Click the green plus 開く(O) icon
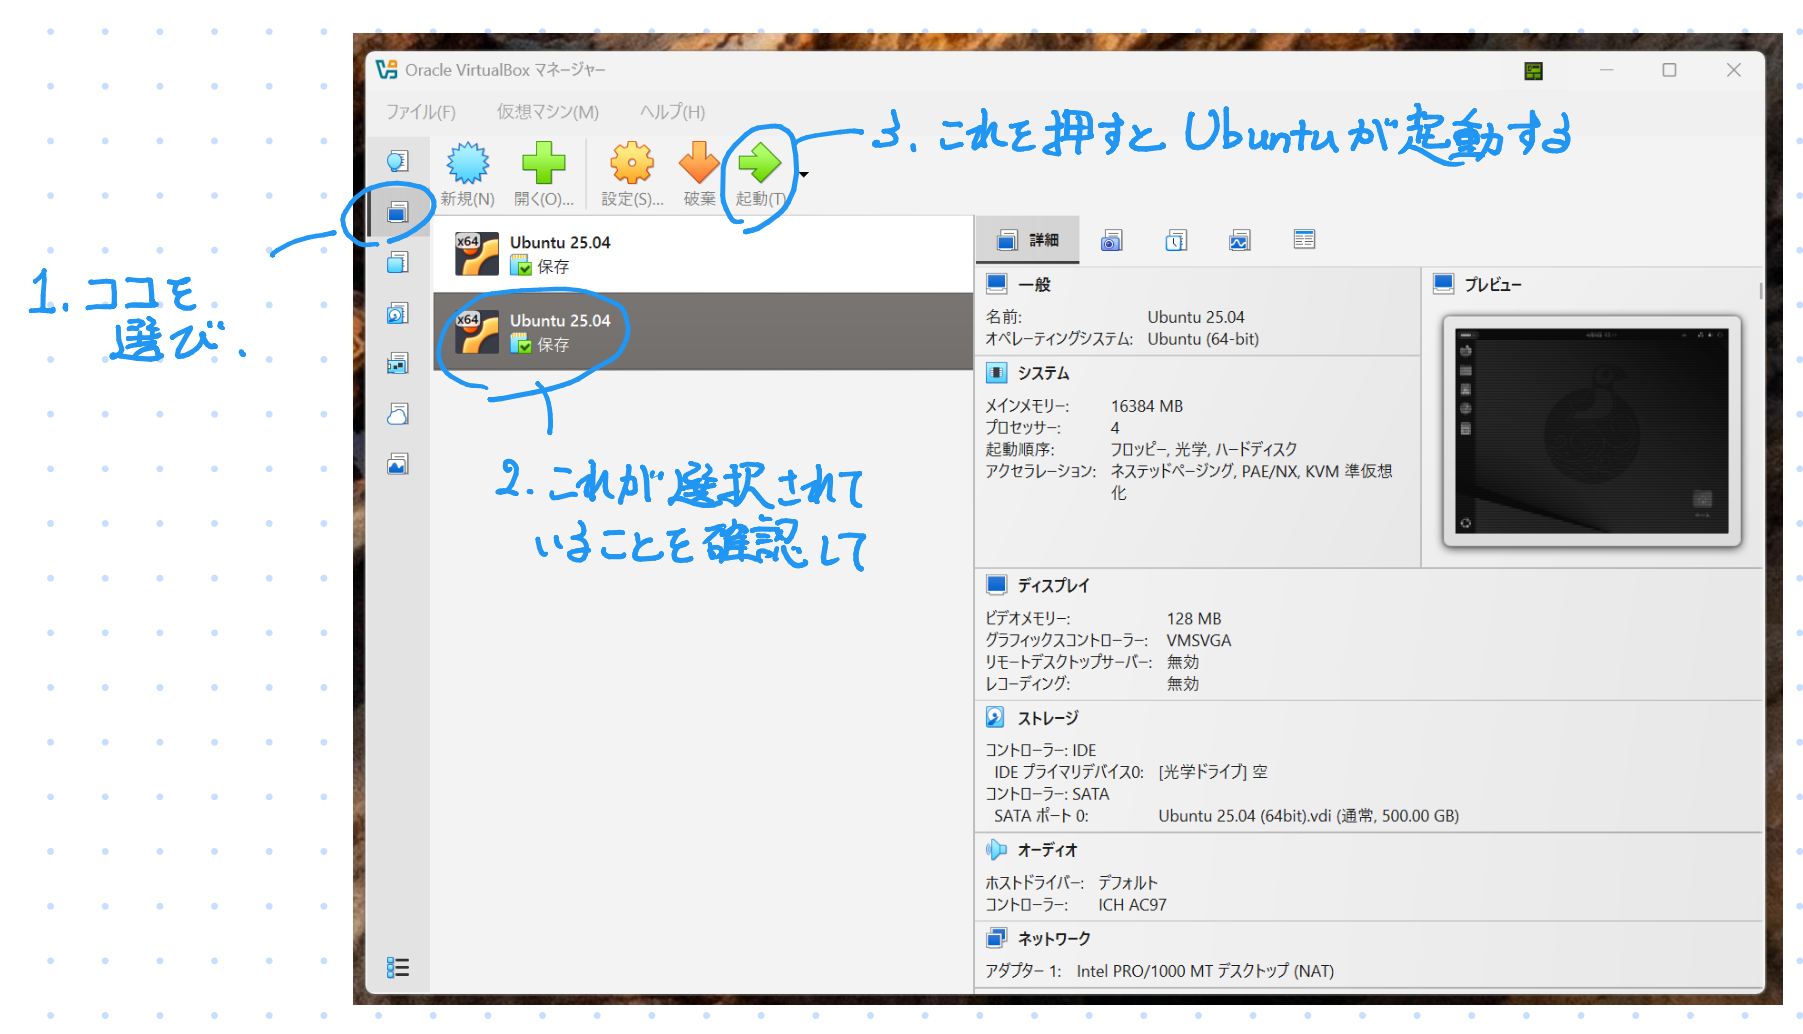The height and width of the screenshot is (1034, 1803). click(x=543, y=164)
